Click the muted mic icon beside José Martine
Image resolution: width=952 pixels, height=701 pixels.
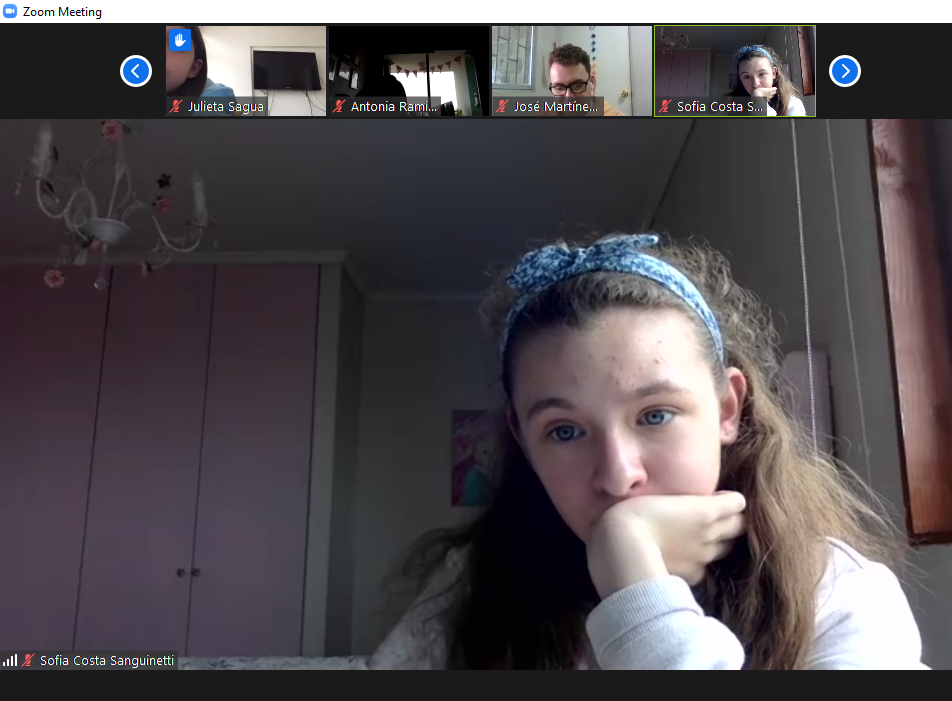[x=503, y=106]
